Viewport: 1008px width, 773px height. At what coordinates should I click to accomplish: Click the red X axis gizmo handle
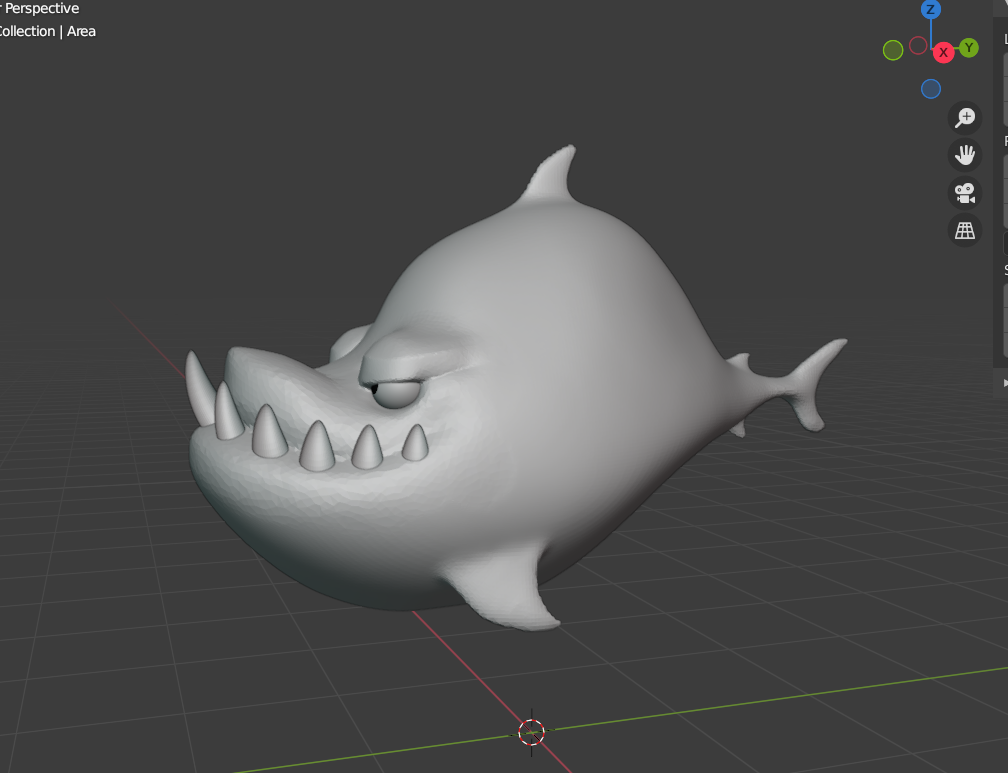[943, 53]
